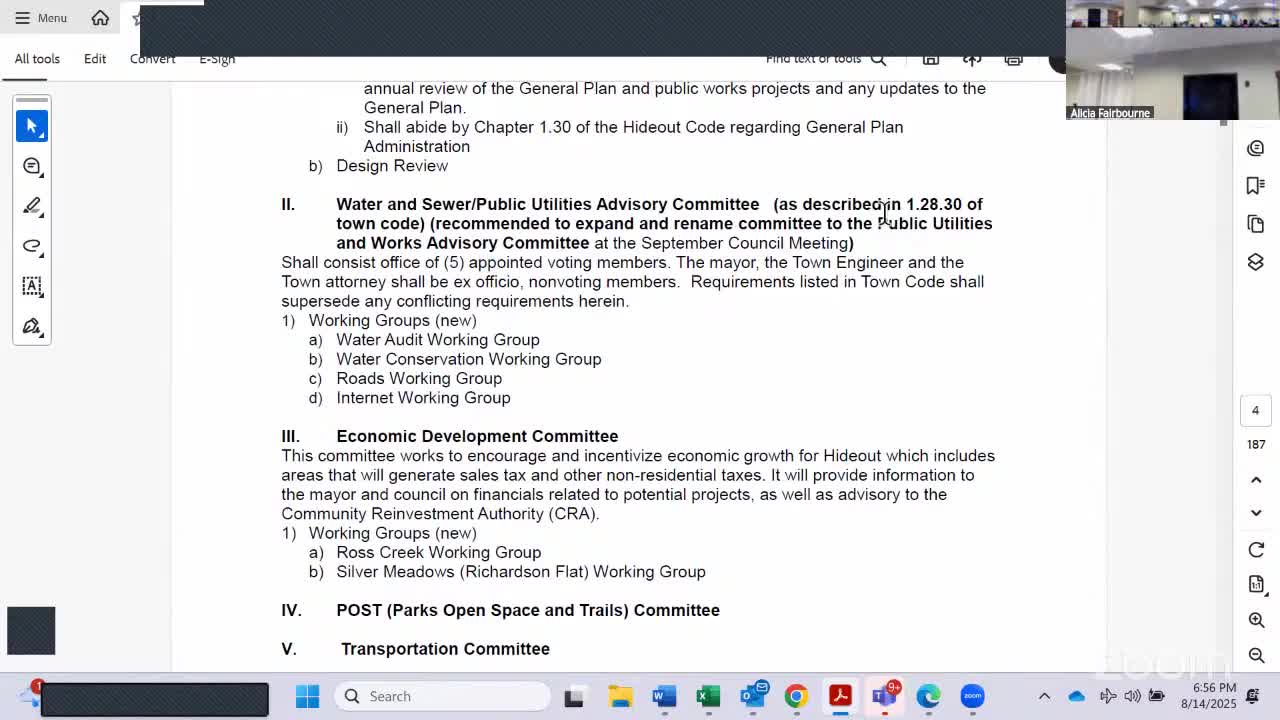Click the vertical scrollbar thumb

click(1222, 123)
